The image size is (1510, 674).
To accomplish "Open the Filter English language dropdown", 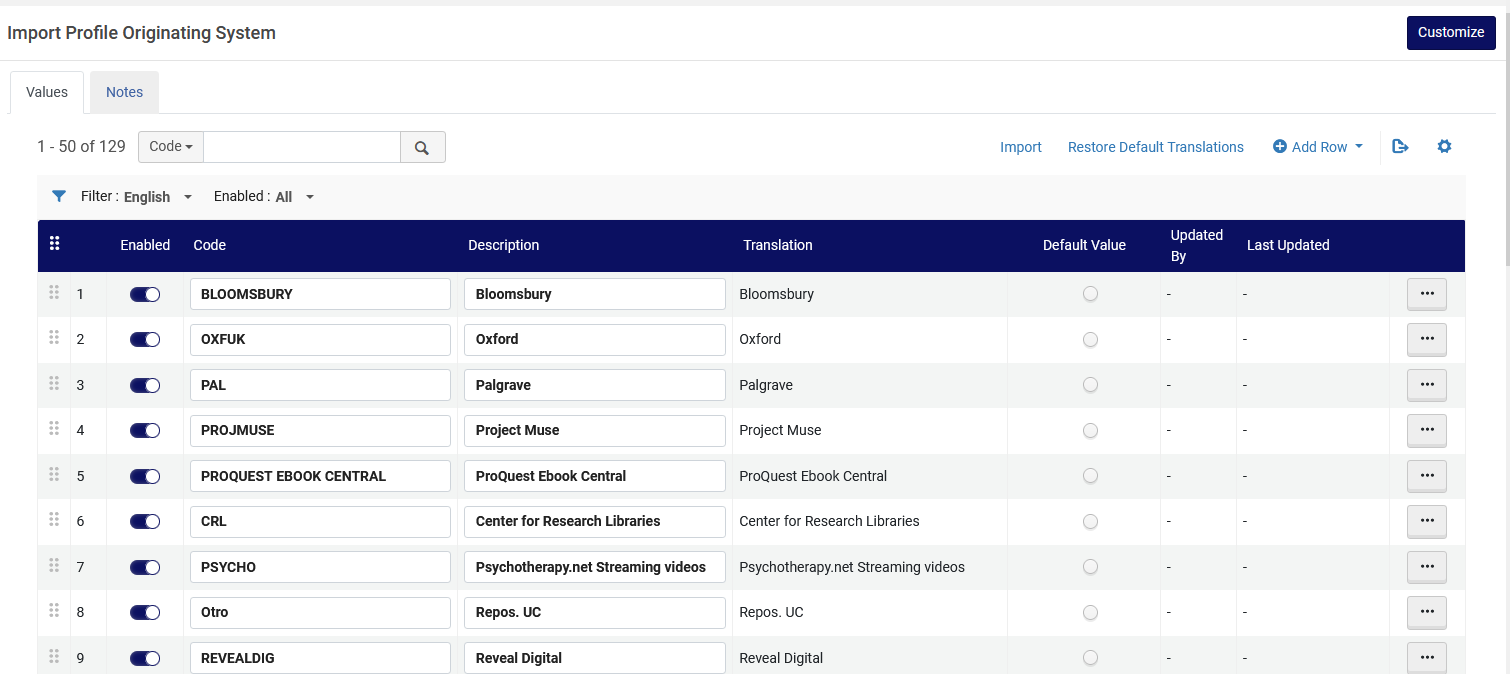I will point(158,197).
